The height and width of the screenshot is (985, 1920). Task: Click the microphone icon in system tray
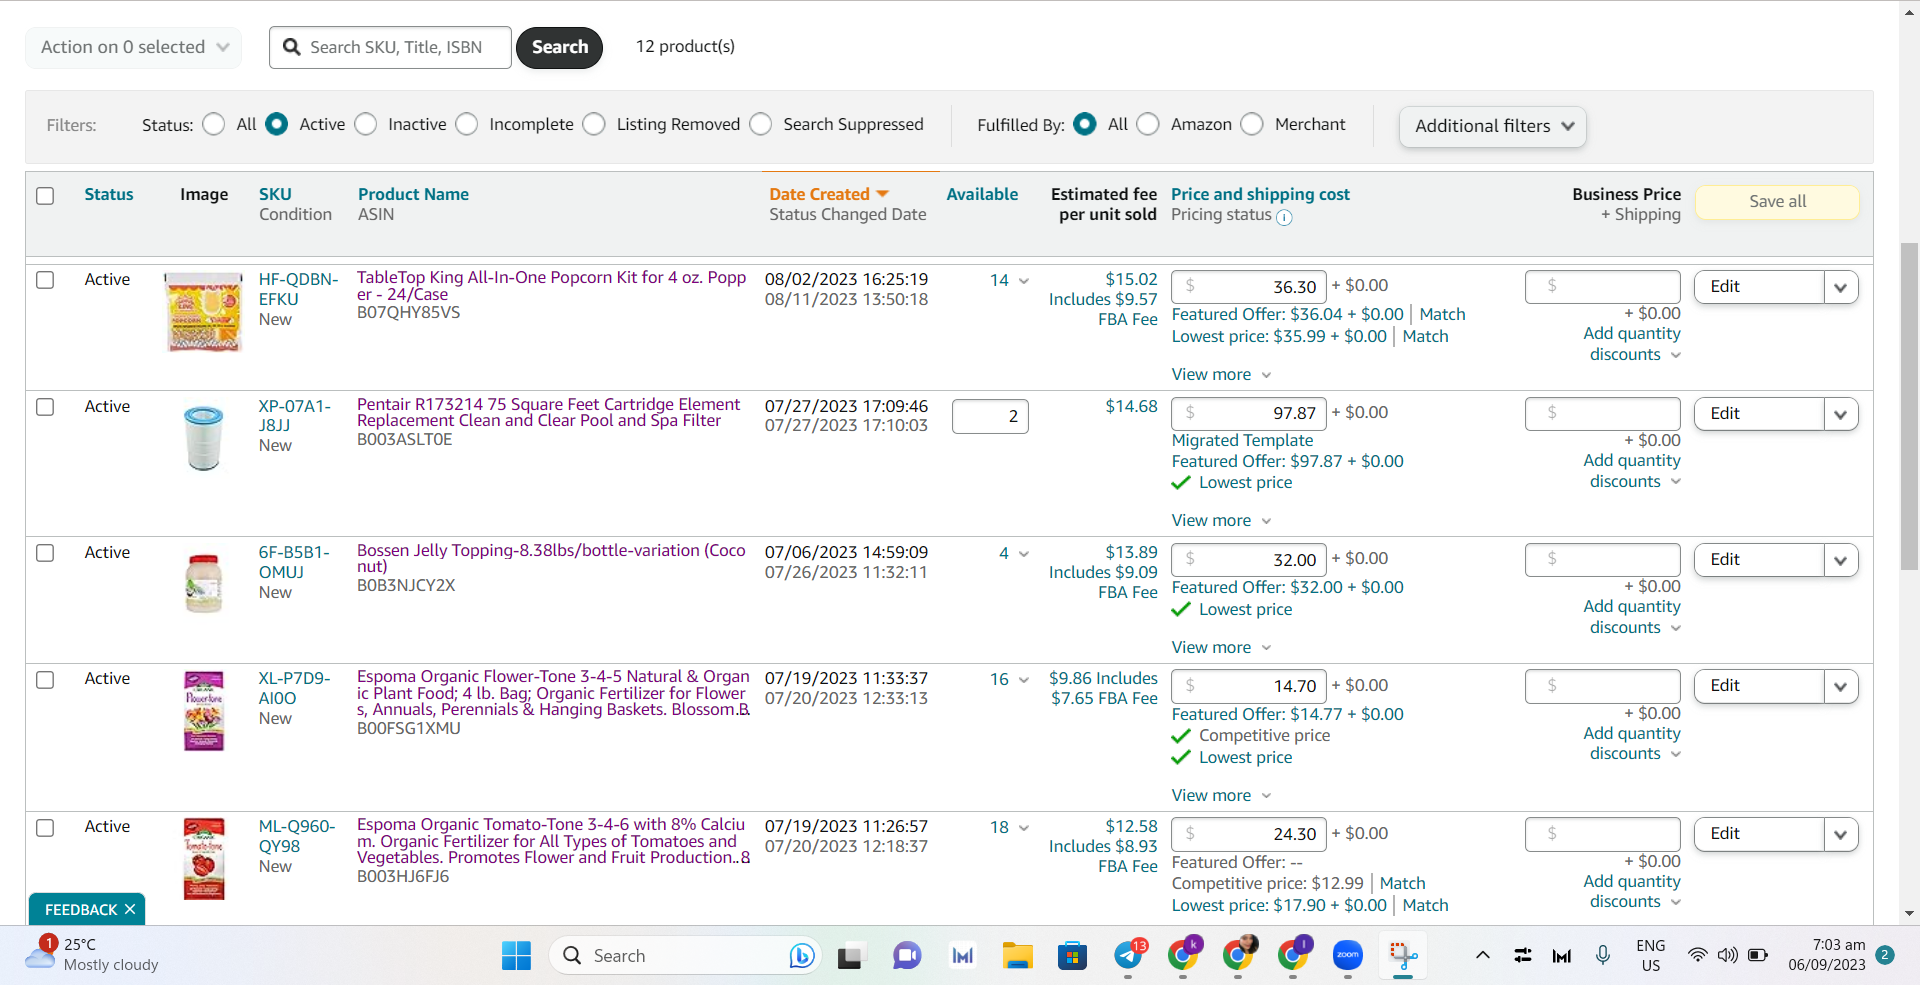tap(1603, 955)
